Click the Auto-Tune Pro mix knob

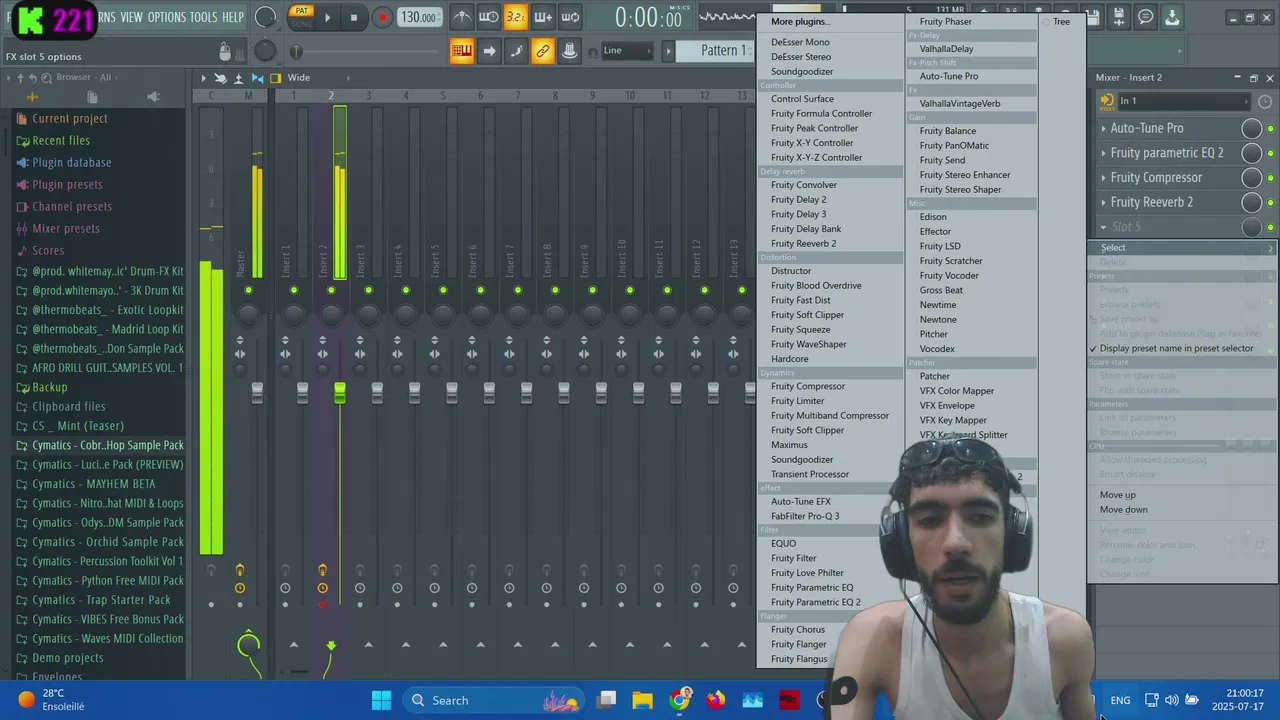[x=1251, y=128]
